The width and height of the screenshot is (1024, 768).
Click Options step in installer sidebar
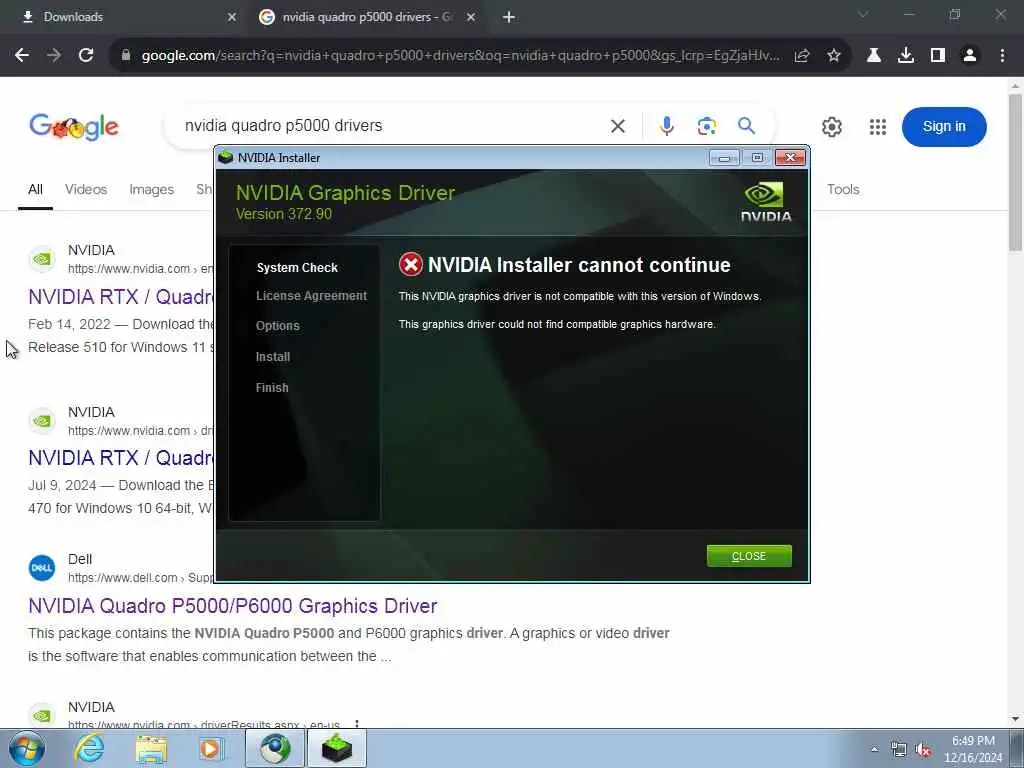tap(278, 326)
